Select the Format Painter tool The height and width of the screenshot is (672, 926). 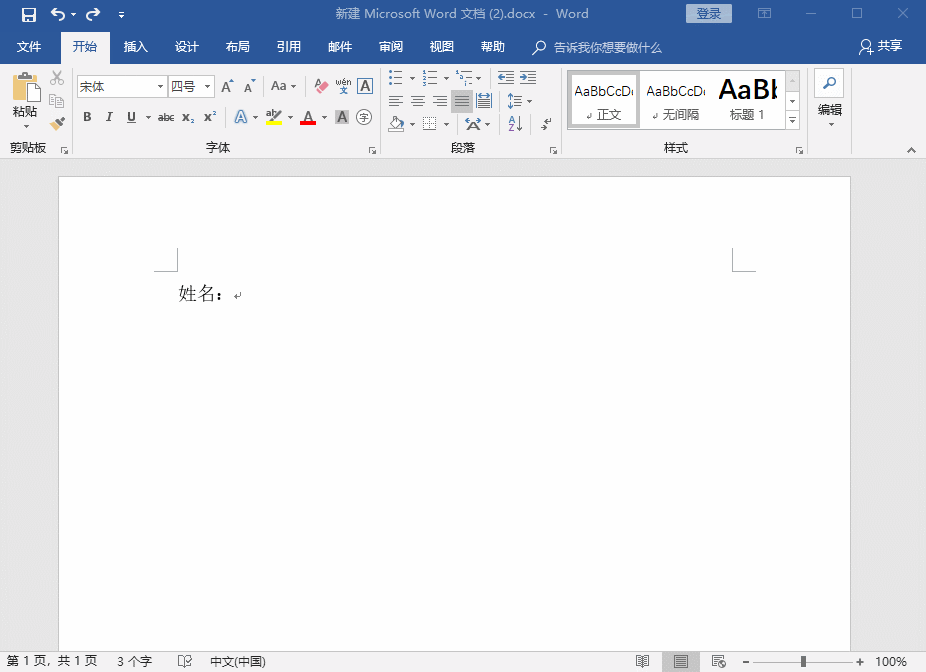(57, 123)
